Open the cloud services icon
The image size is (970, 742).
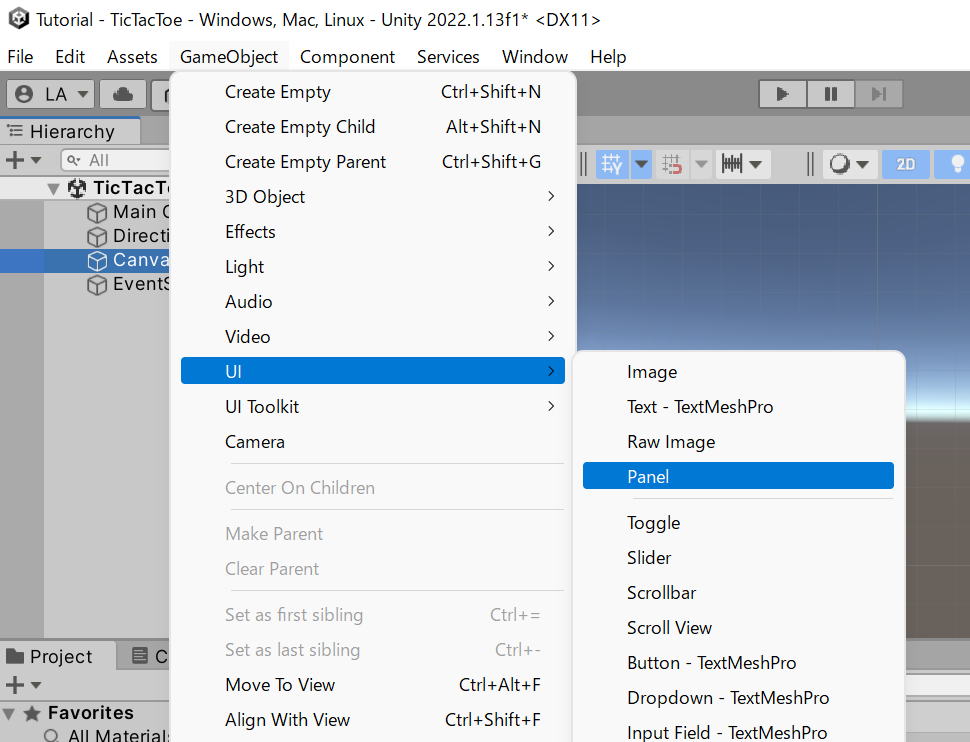(123, 94)
